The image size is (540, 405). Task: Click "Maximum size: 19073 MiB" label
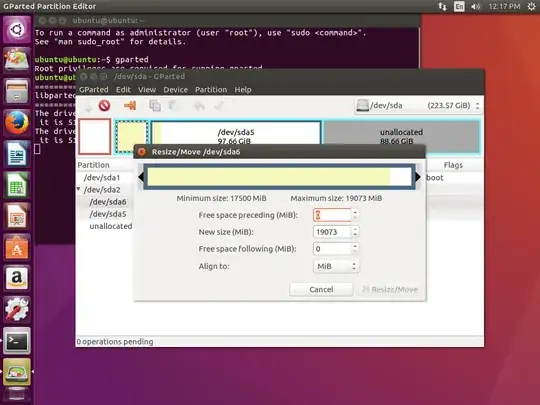(x=336, y=198)
